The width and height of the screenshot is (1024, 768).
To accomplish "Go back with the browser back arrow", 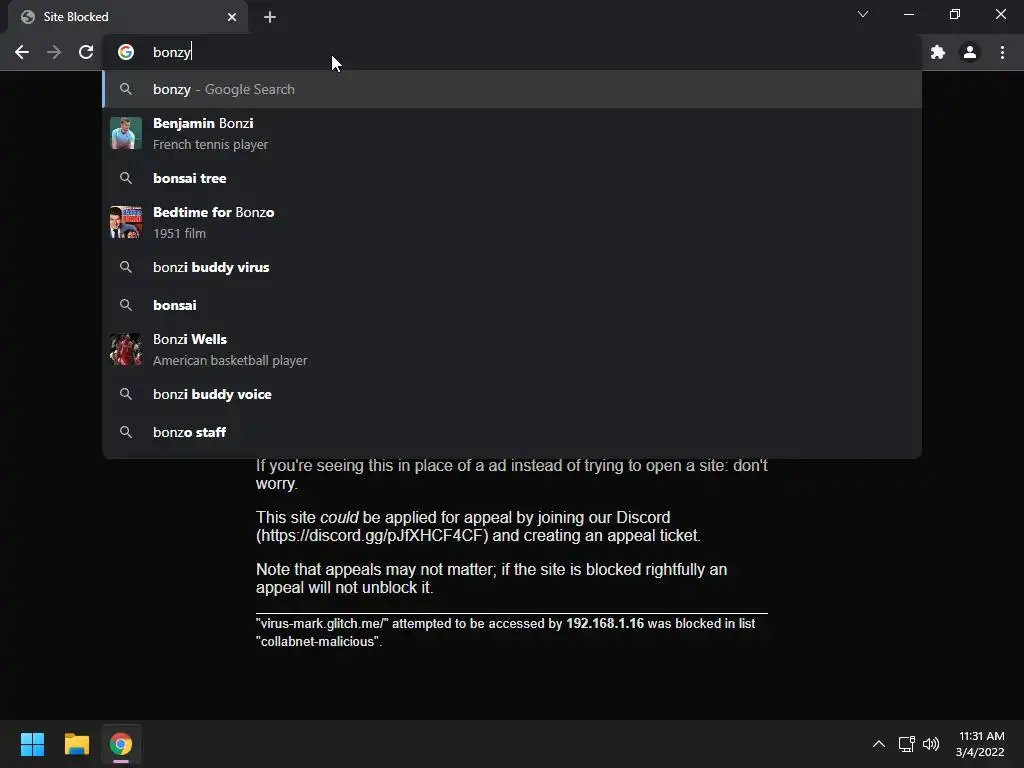I will pyautogui.click(x=22, y=52).
